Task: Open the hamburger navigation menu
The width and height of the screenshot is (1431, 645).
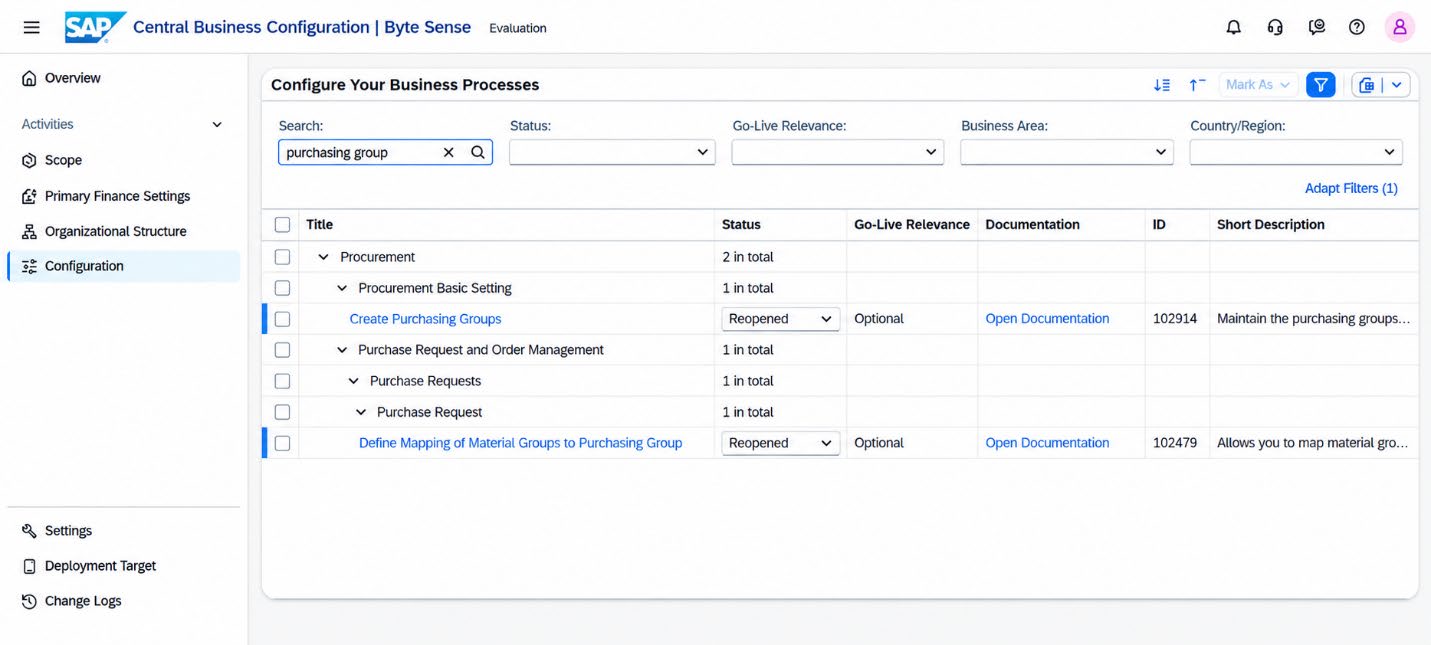Action: click(x=32, y=27)
